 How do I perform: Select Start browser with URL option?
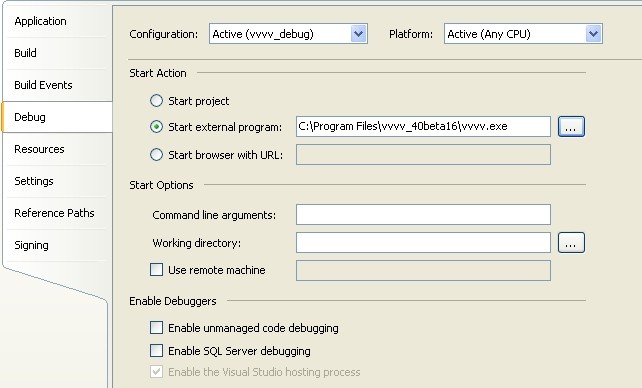156,155
